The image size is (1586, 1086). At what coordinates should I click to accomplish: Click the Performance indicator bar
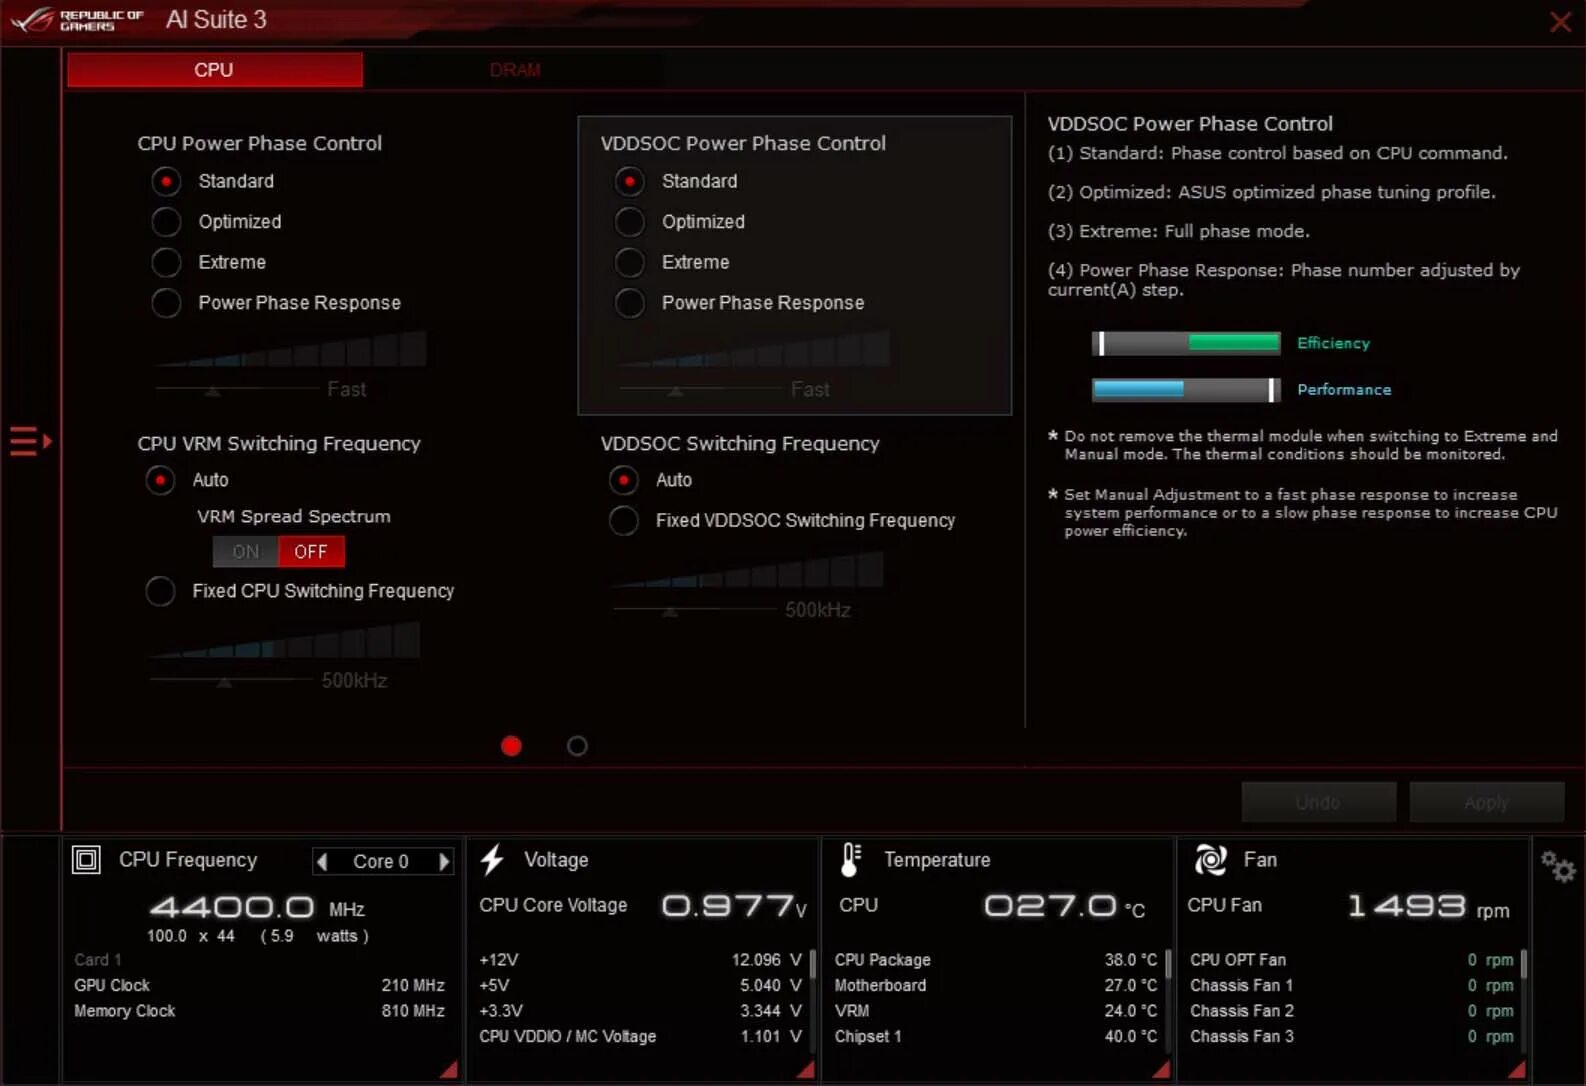coord(1186,390)
